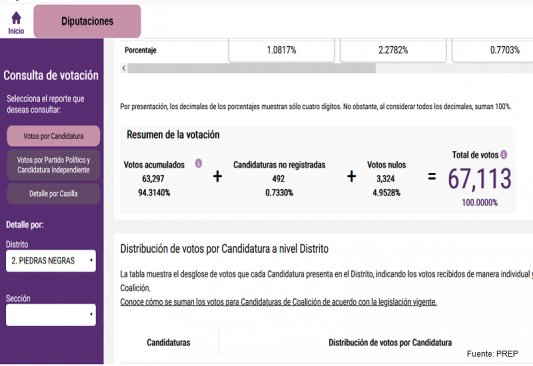Select Votos por Candidatura report

coord(53,136)
